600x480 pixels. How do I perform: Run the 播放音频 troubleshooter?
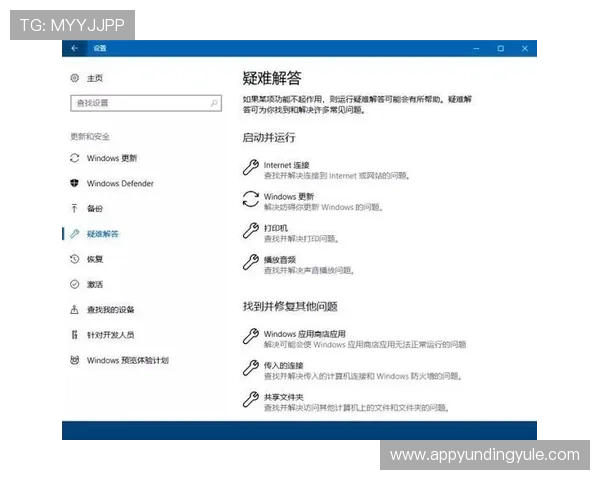pyautogui.click(x=280, y=260)
